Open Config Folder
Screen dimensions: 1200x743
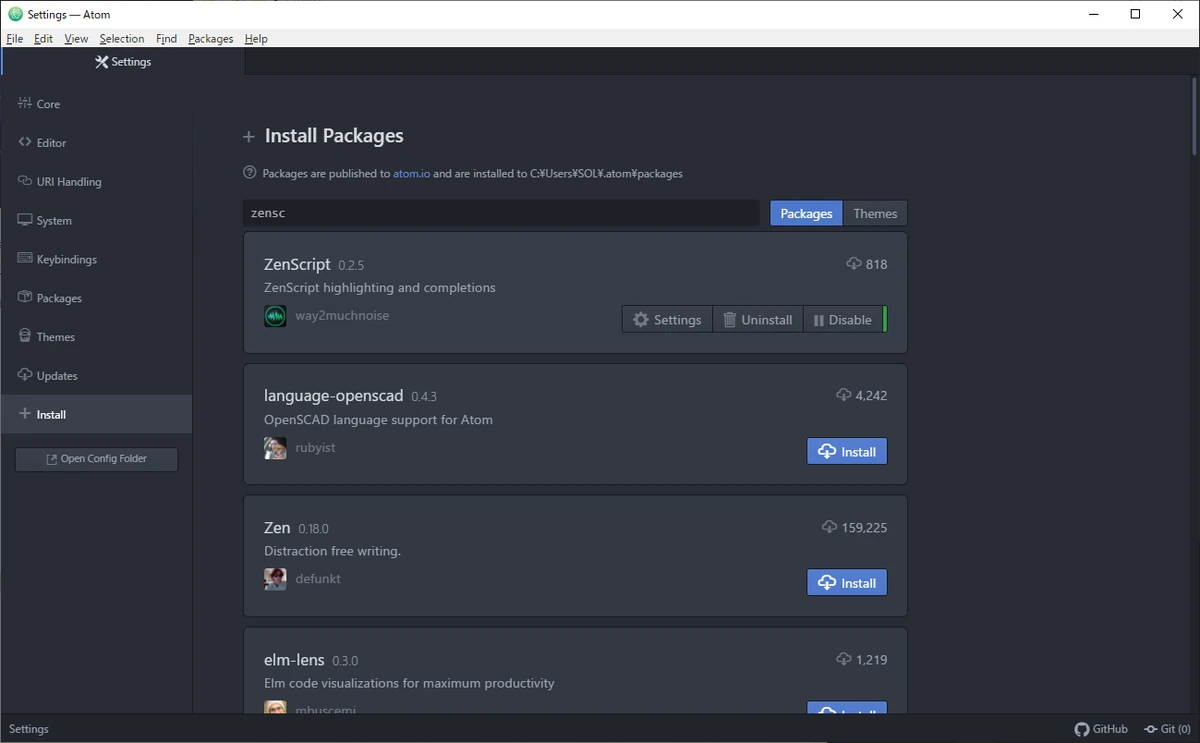coord(96,459)
